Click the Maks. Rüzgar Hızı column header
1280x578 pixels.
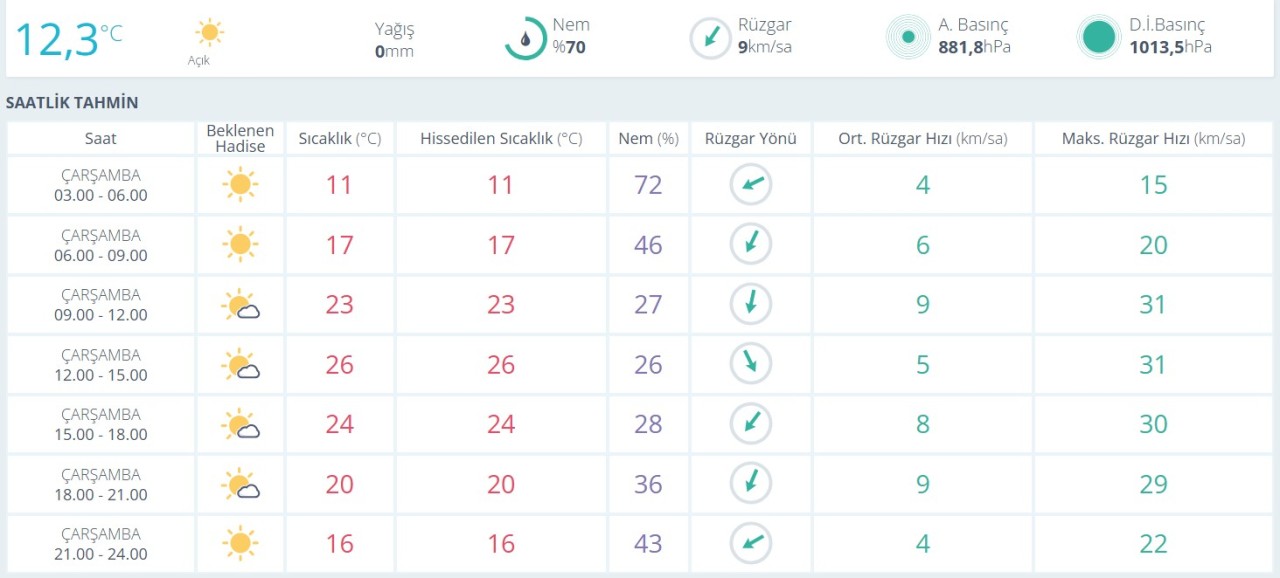pyautogui.click(x=1153, y=139)
